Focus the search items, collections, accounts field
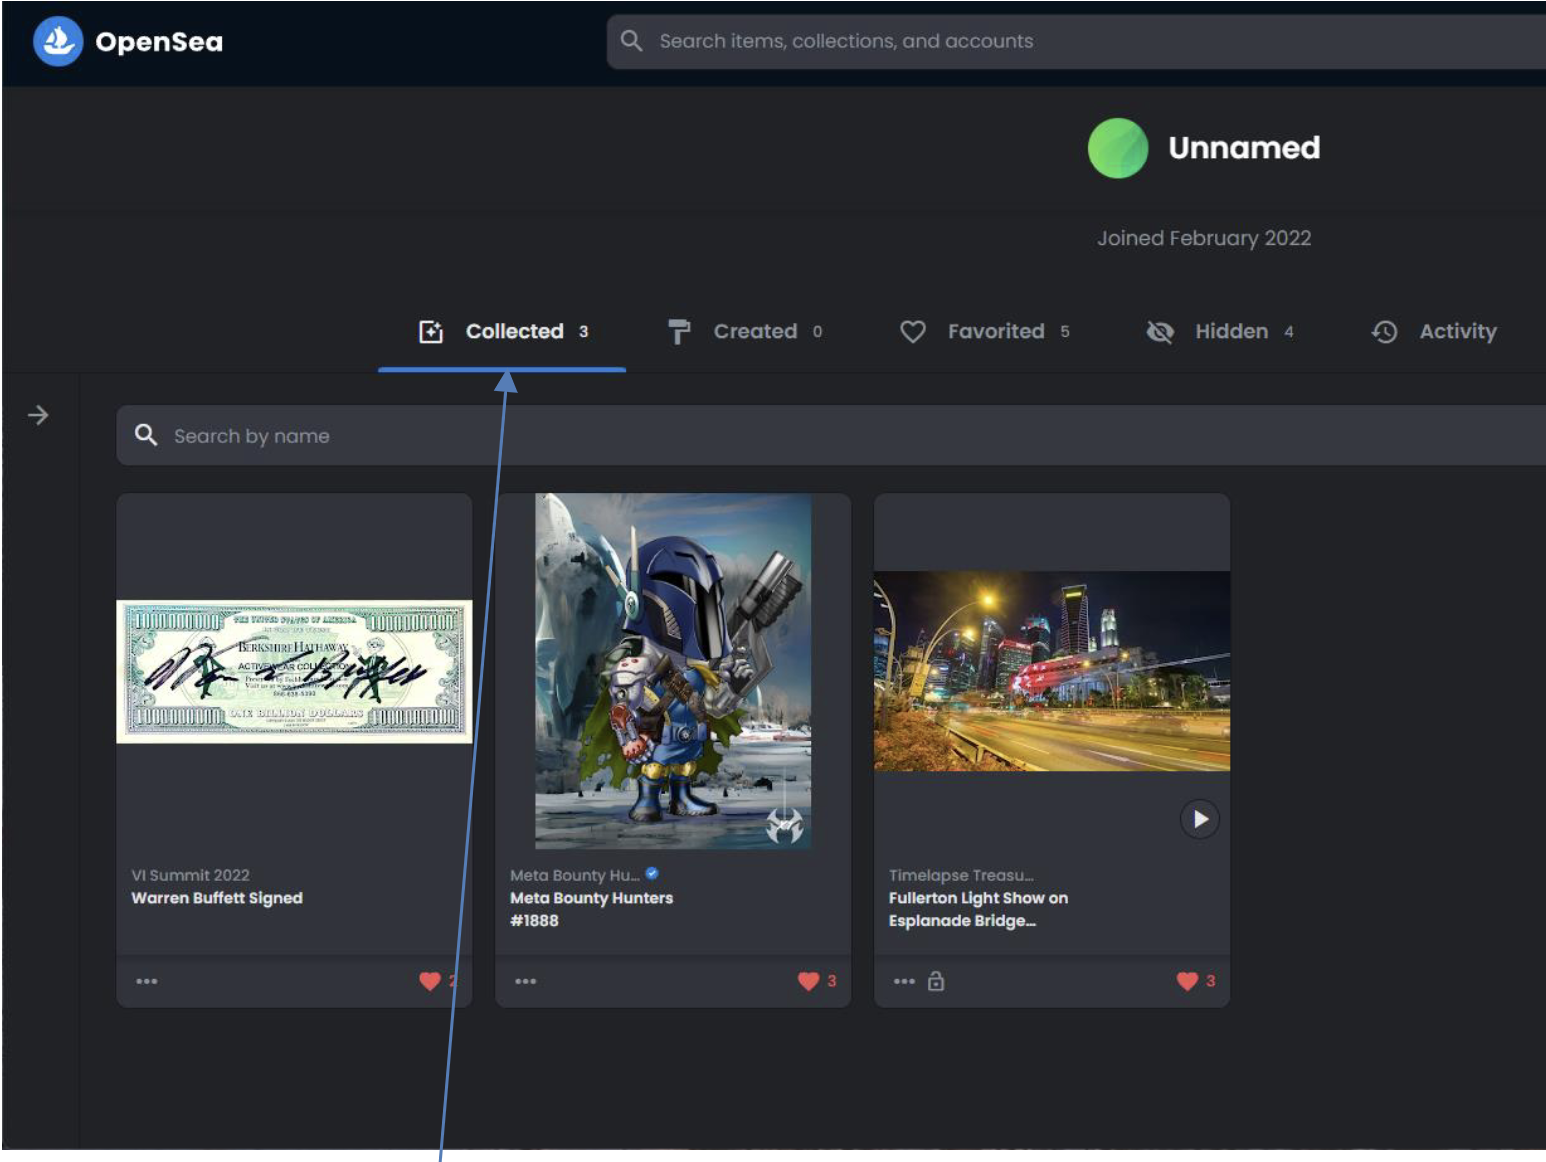 click(1076, 41)
